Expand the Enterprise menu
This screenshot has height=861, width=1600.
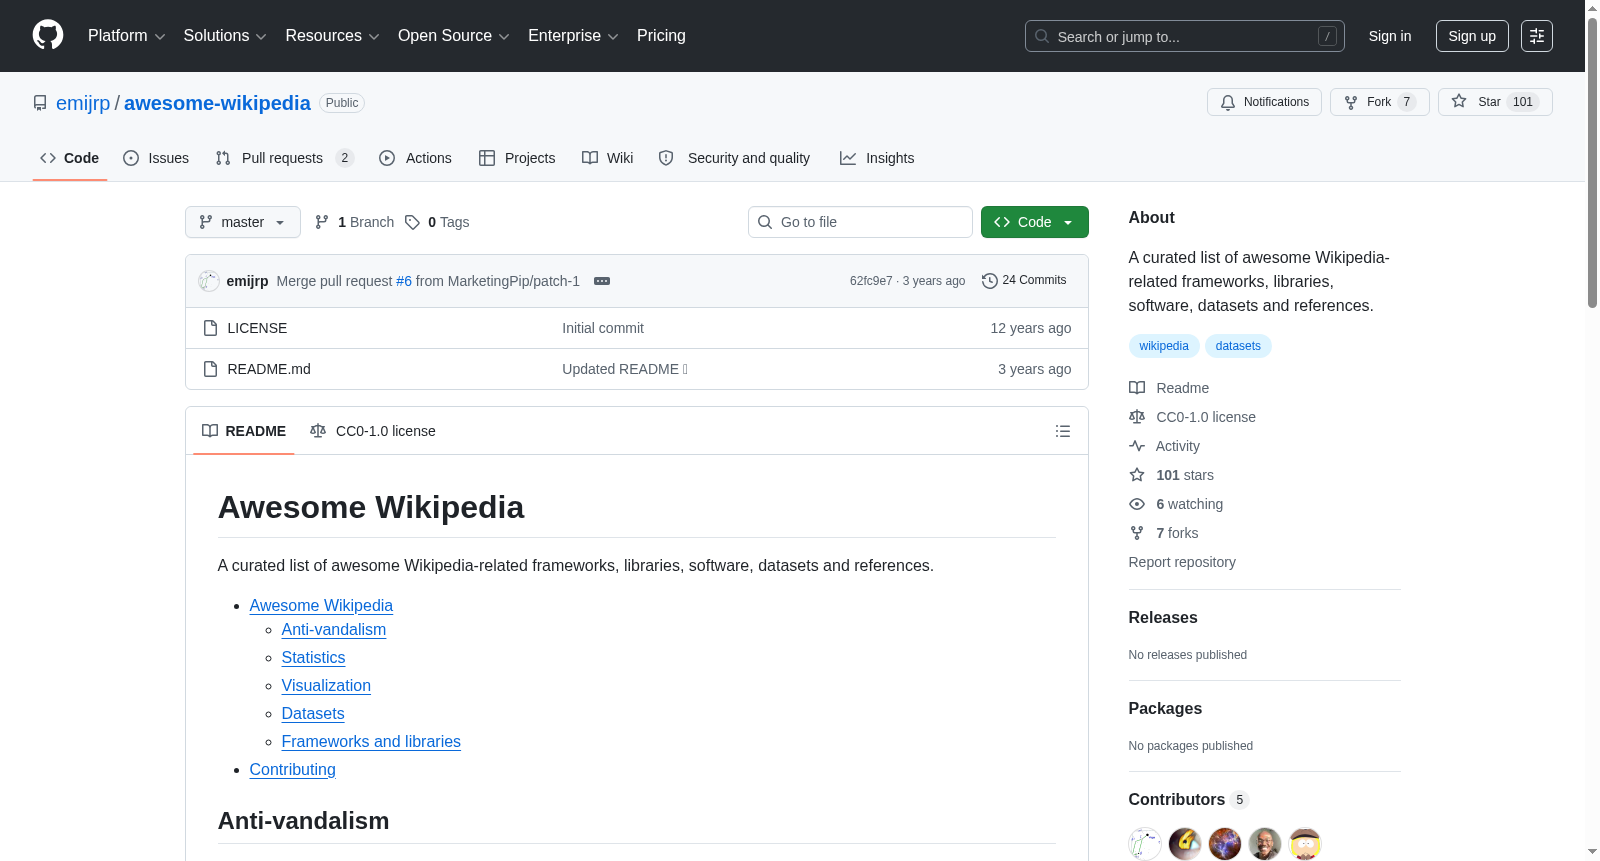[x=573, y=36]
